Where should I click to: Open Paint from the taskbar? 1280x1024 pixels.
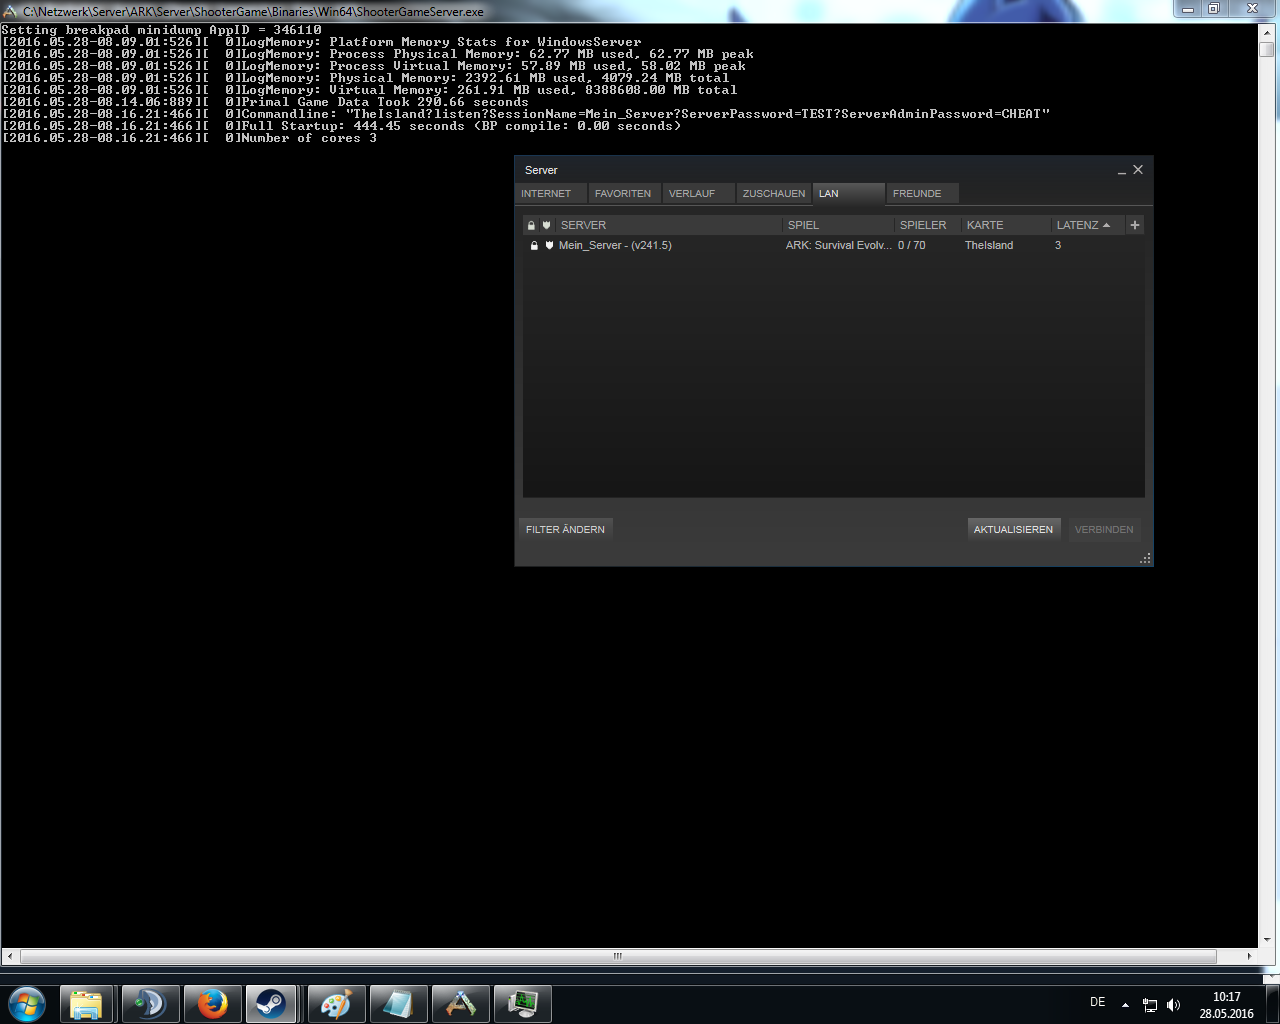coord(336,1004)
